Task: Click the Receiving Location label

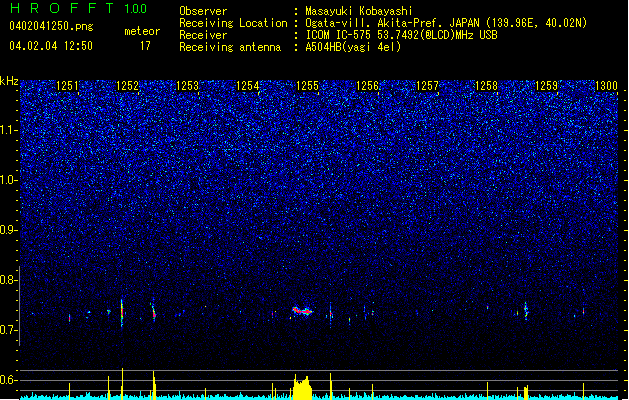Action: [233, 23]
